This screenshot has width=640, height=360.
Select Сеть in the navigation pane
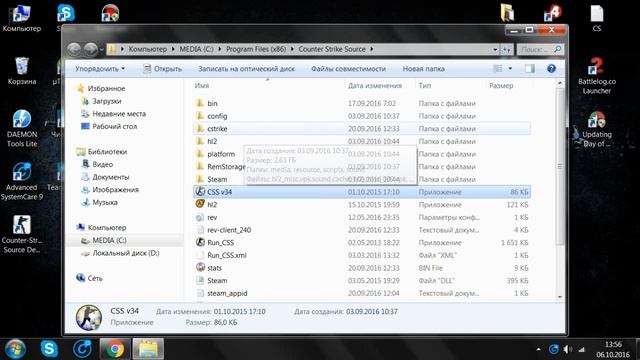95,278
